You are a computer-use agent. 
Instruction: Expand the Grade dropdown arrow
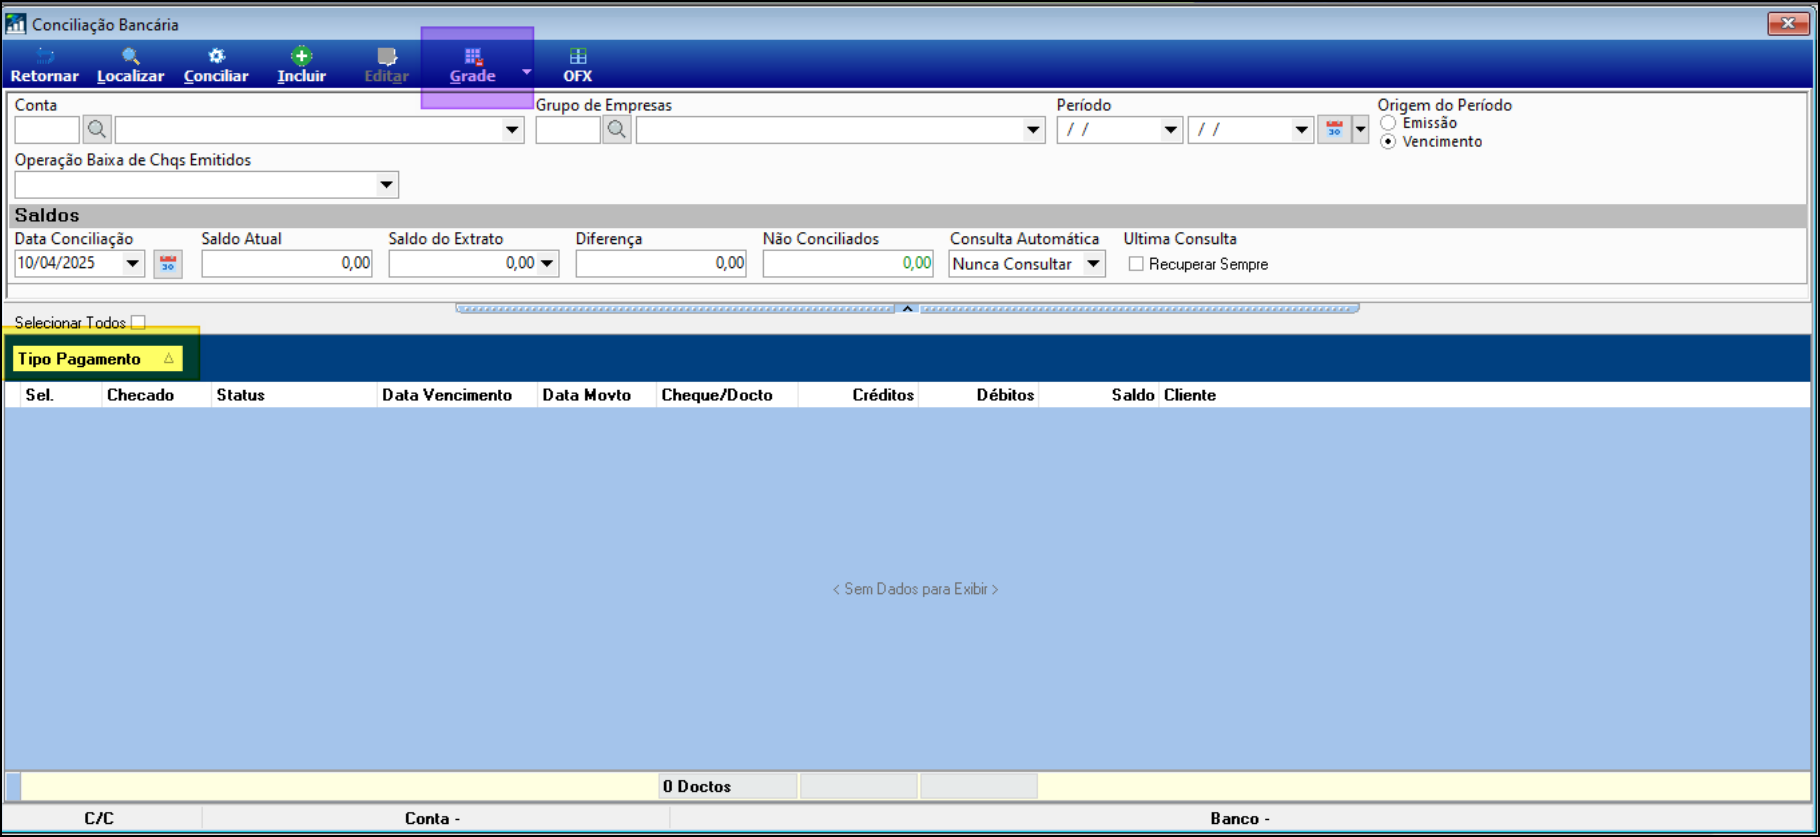coord(526,72)
